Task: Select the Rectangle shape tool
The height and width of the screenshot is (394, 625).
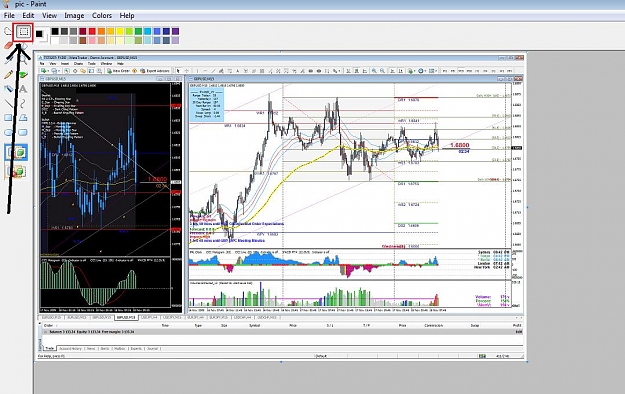Action: point(8,118)
